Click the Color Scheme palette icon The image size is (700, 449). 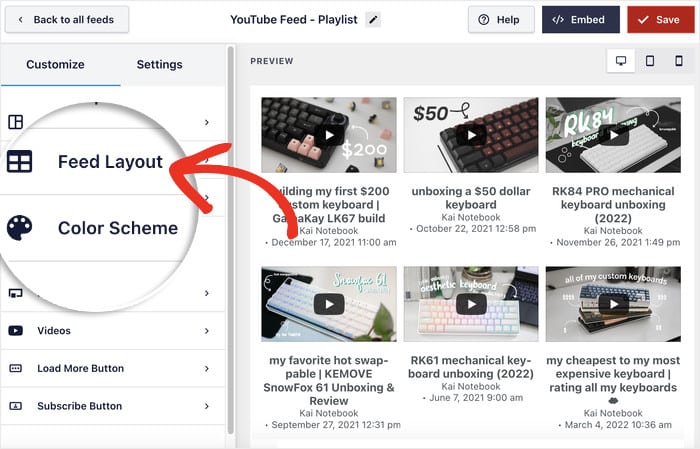(x=19, y=228)
